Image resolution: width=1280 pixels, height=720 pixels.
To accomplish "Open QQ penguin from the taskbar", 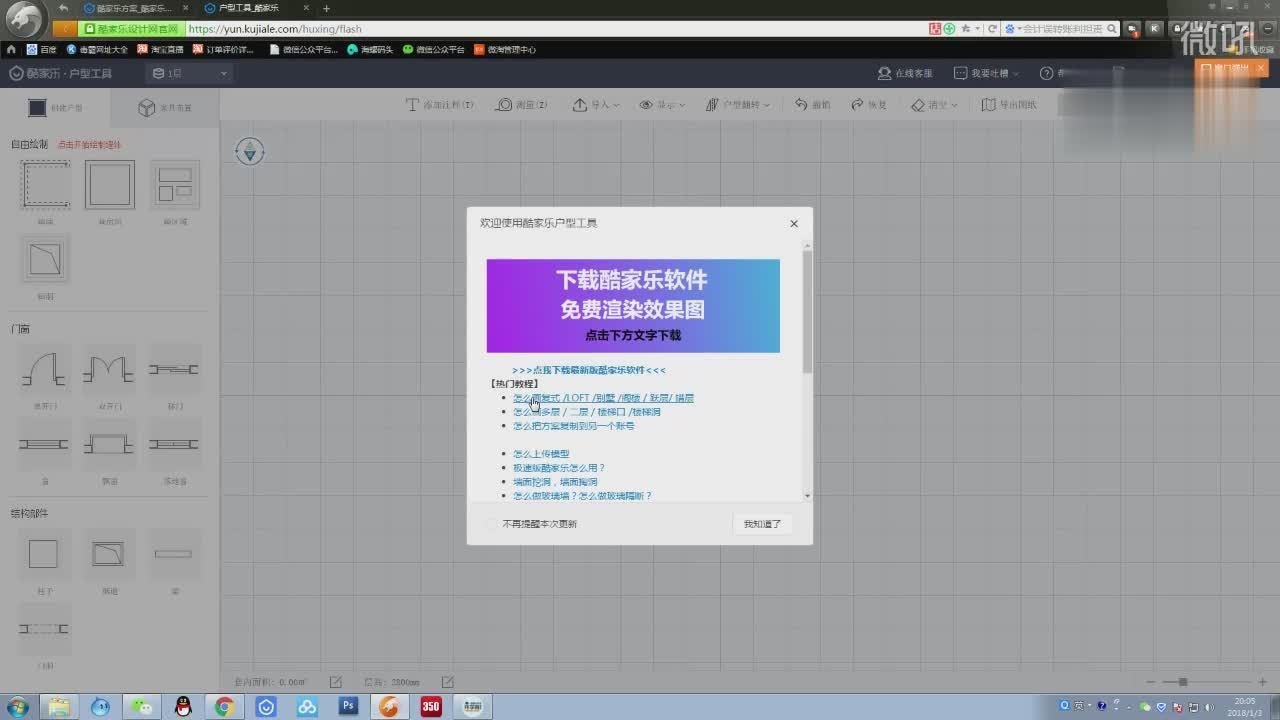I will [x=183, y=707].
